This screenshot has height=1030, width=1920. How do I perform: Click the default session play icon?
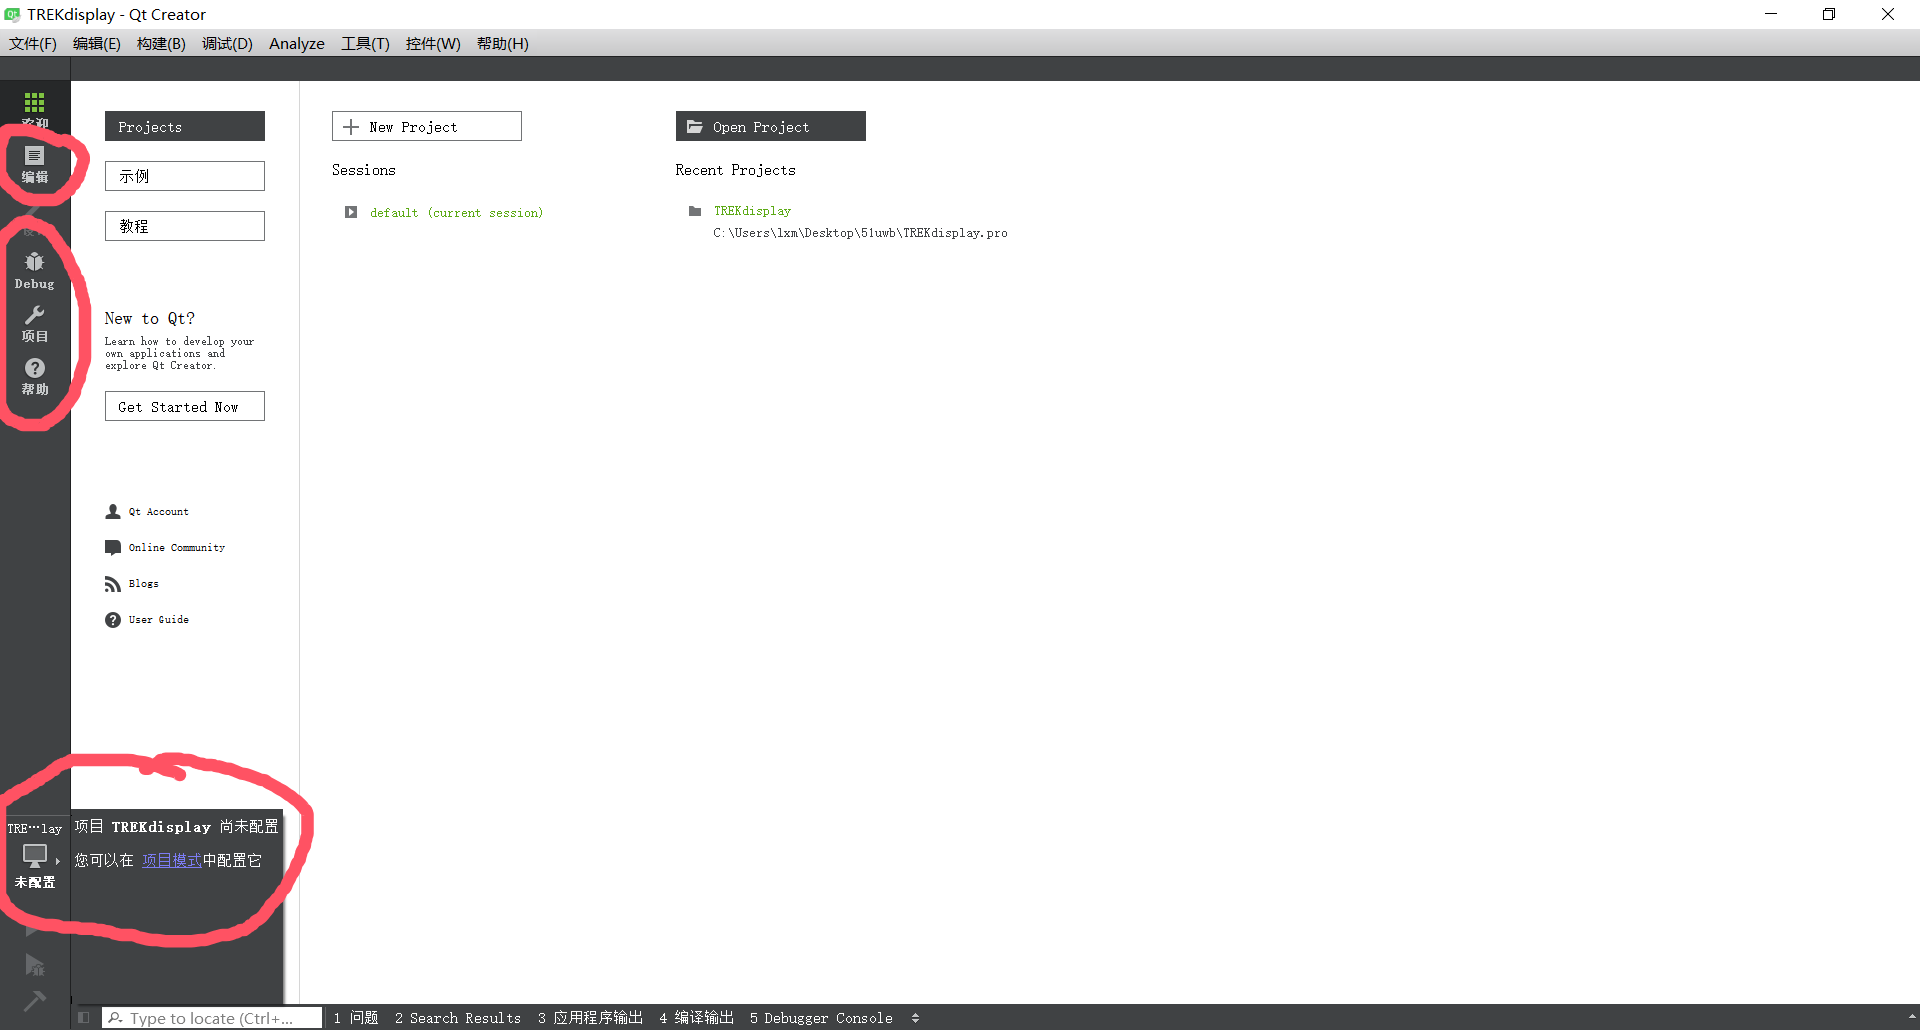point(351,212)
